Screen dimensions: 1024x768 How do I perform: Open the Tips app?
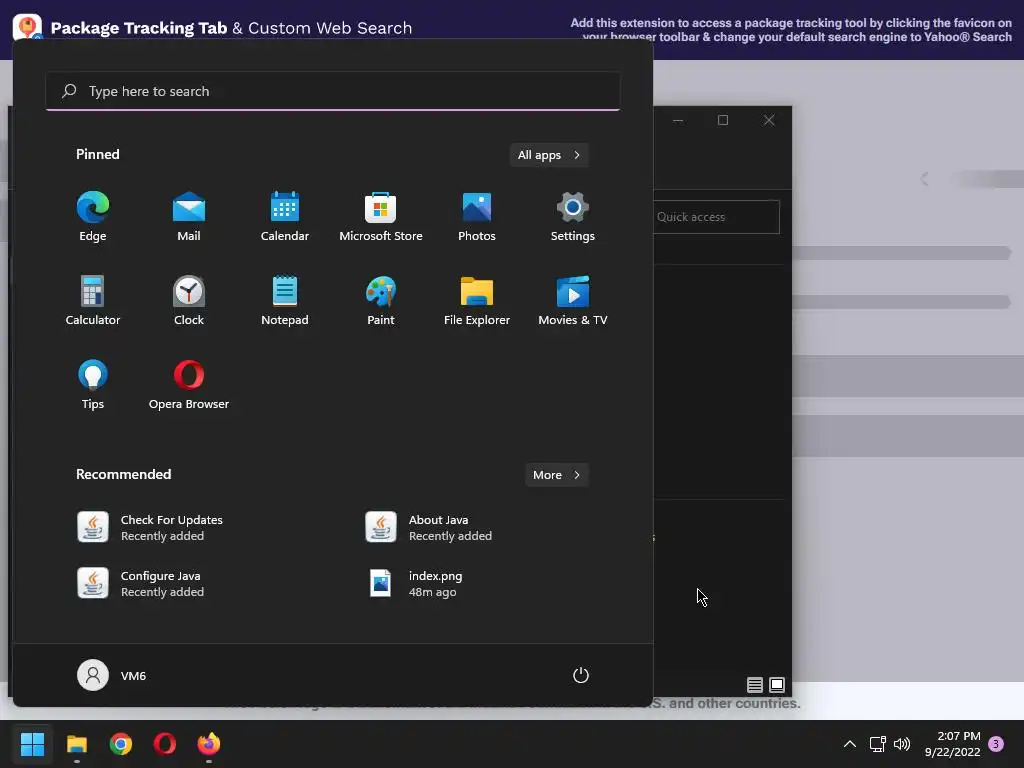tap(93, 385)
